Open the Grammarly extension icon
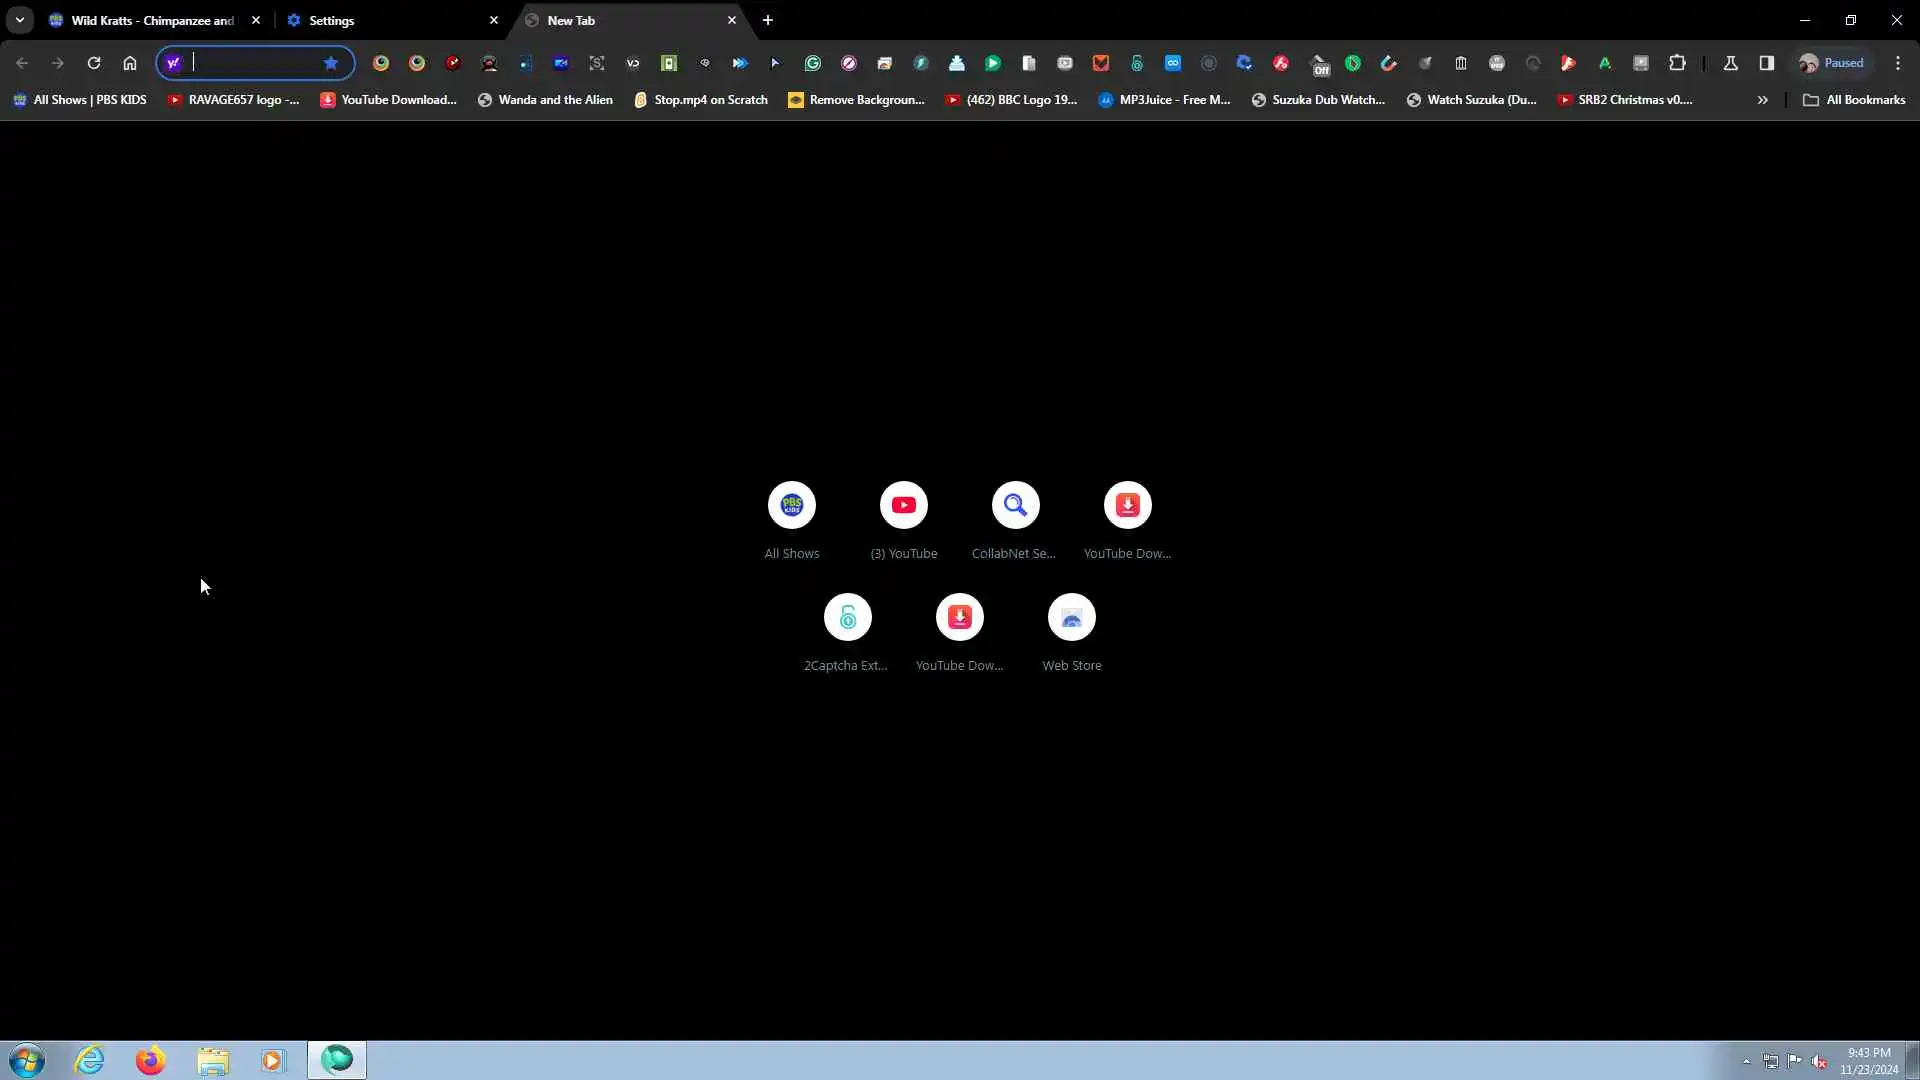The height and width of the screenshot is (1080, 1920). [813, 63]
